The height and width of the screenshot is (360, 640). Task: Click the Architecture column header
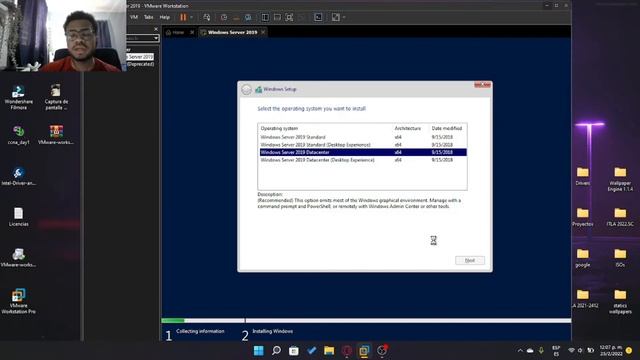click(x=407, y=128)
